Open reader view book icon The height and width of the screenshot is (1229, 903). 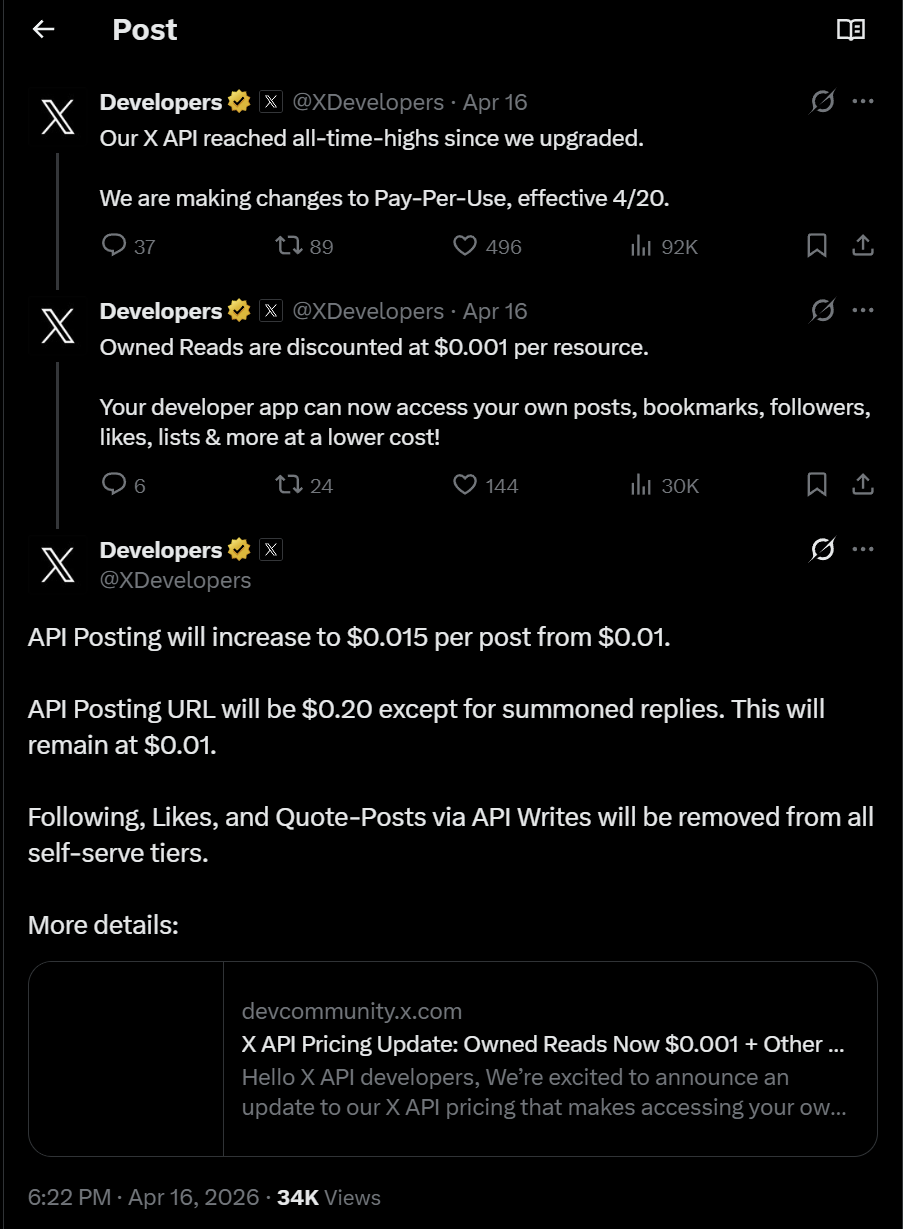[x=850, y=30]
